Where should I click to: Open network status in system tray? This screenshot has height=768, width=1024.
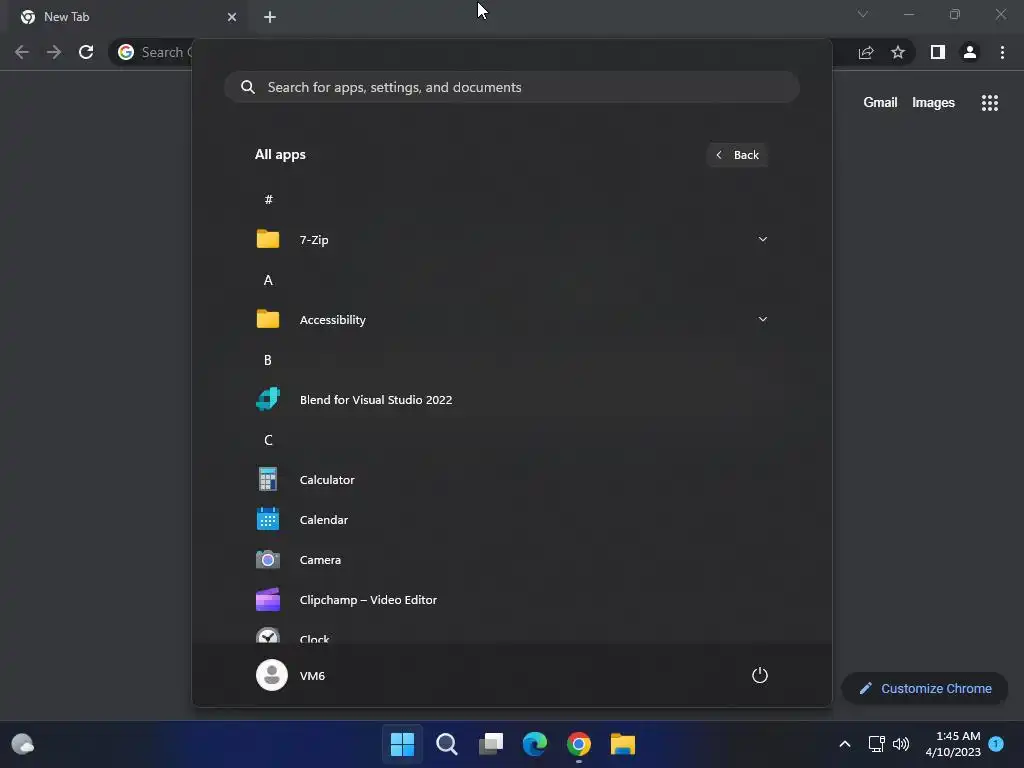coord(876,744)
